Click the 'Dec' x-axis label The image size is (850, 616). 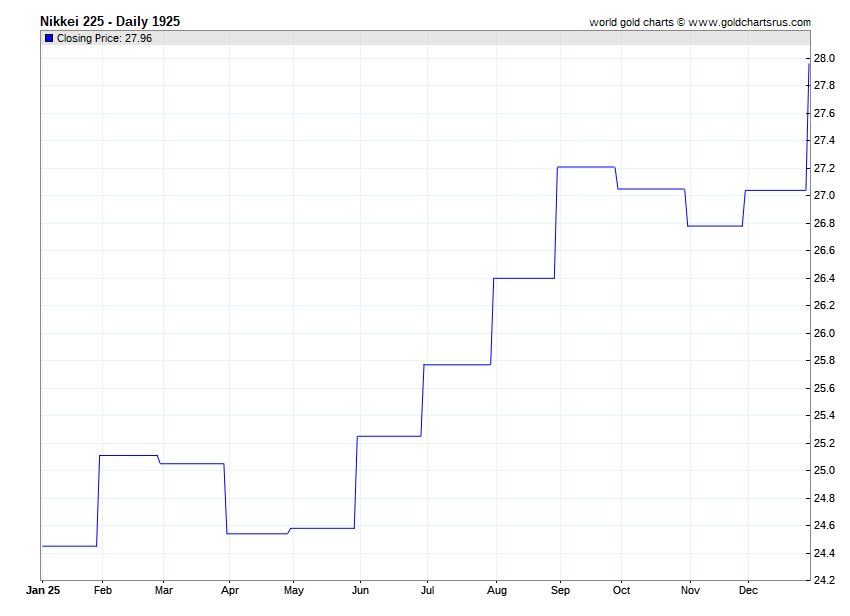pos(748,590)
